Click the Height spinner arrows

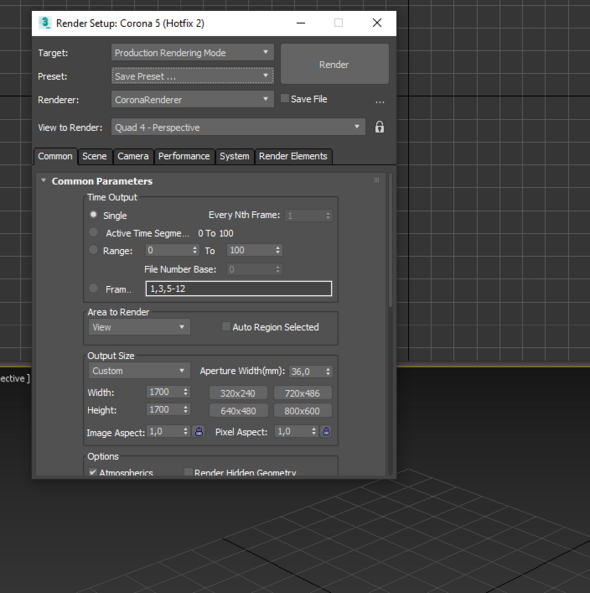[x=185, y=410]
